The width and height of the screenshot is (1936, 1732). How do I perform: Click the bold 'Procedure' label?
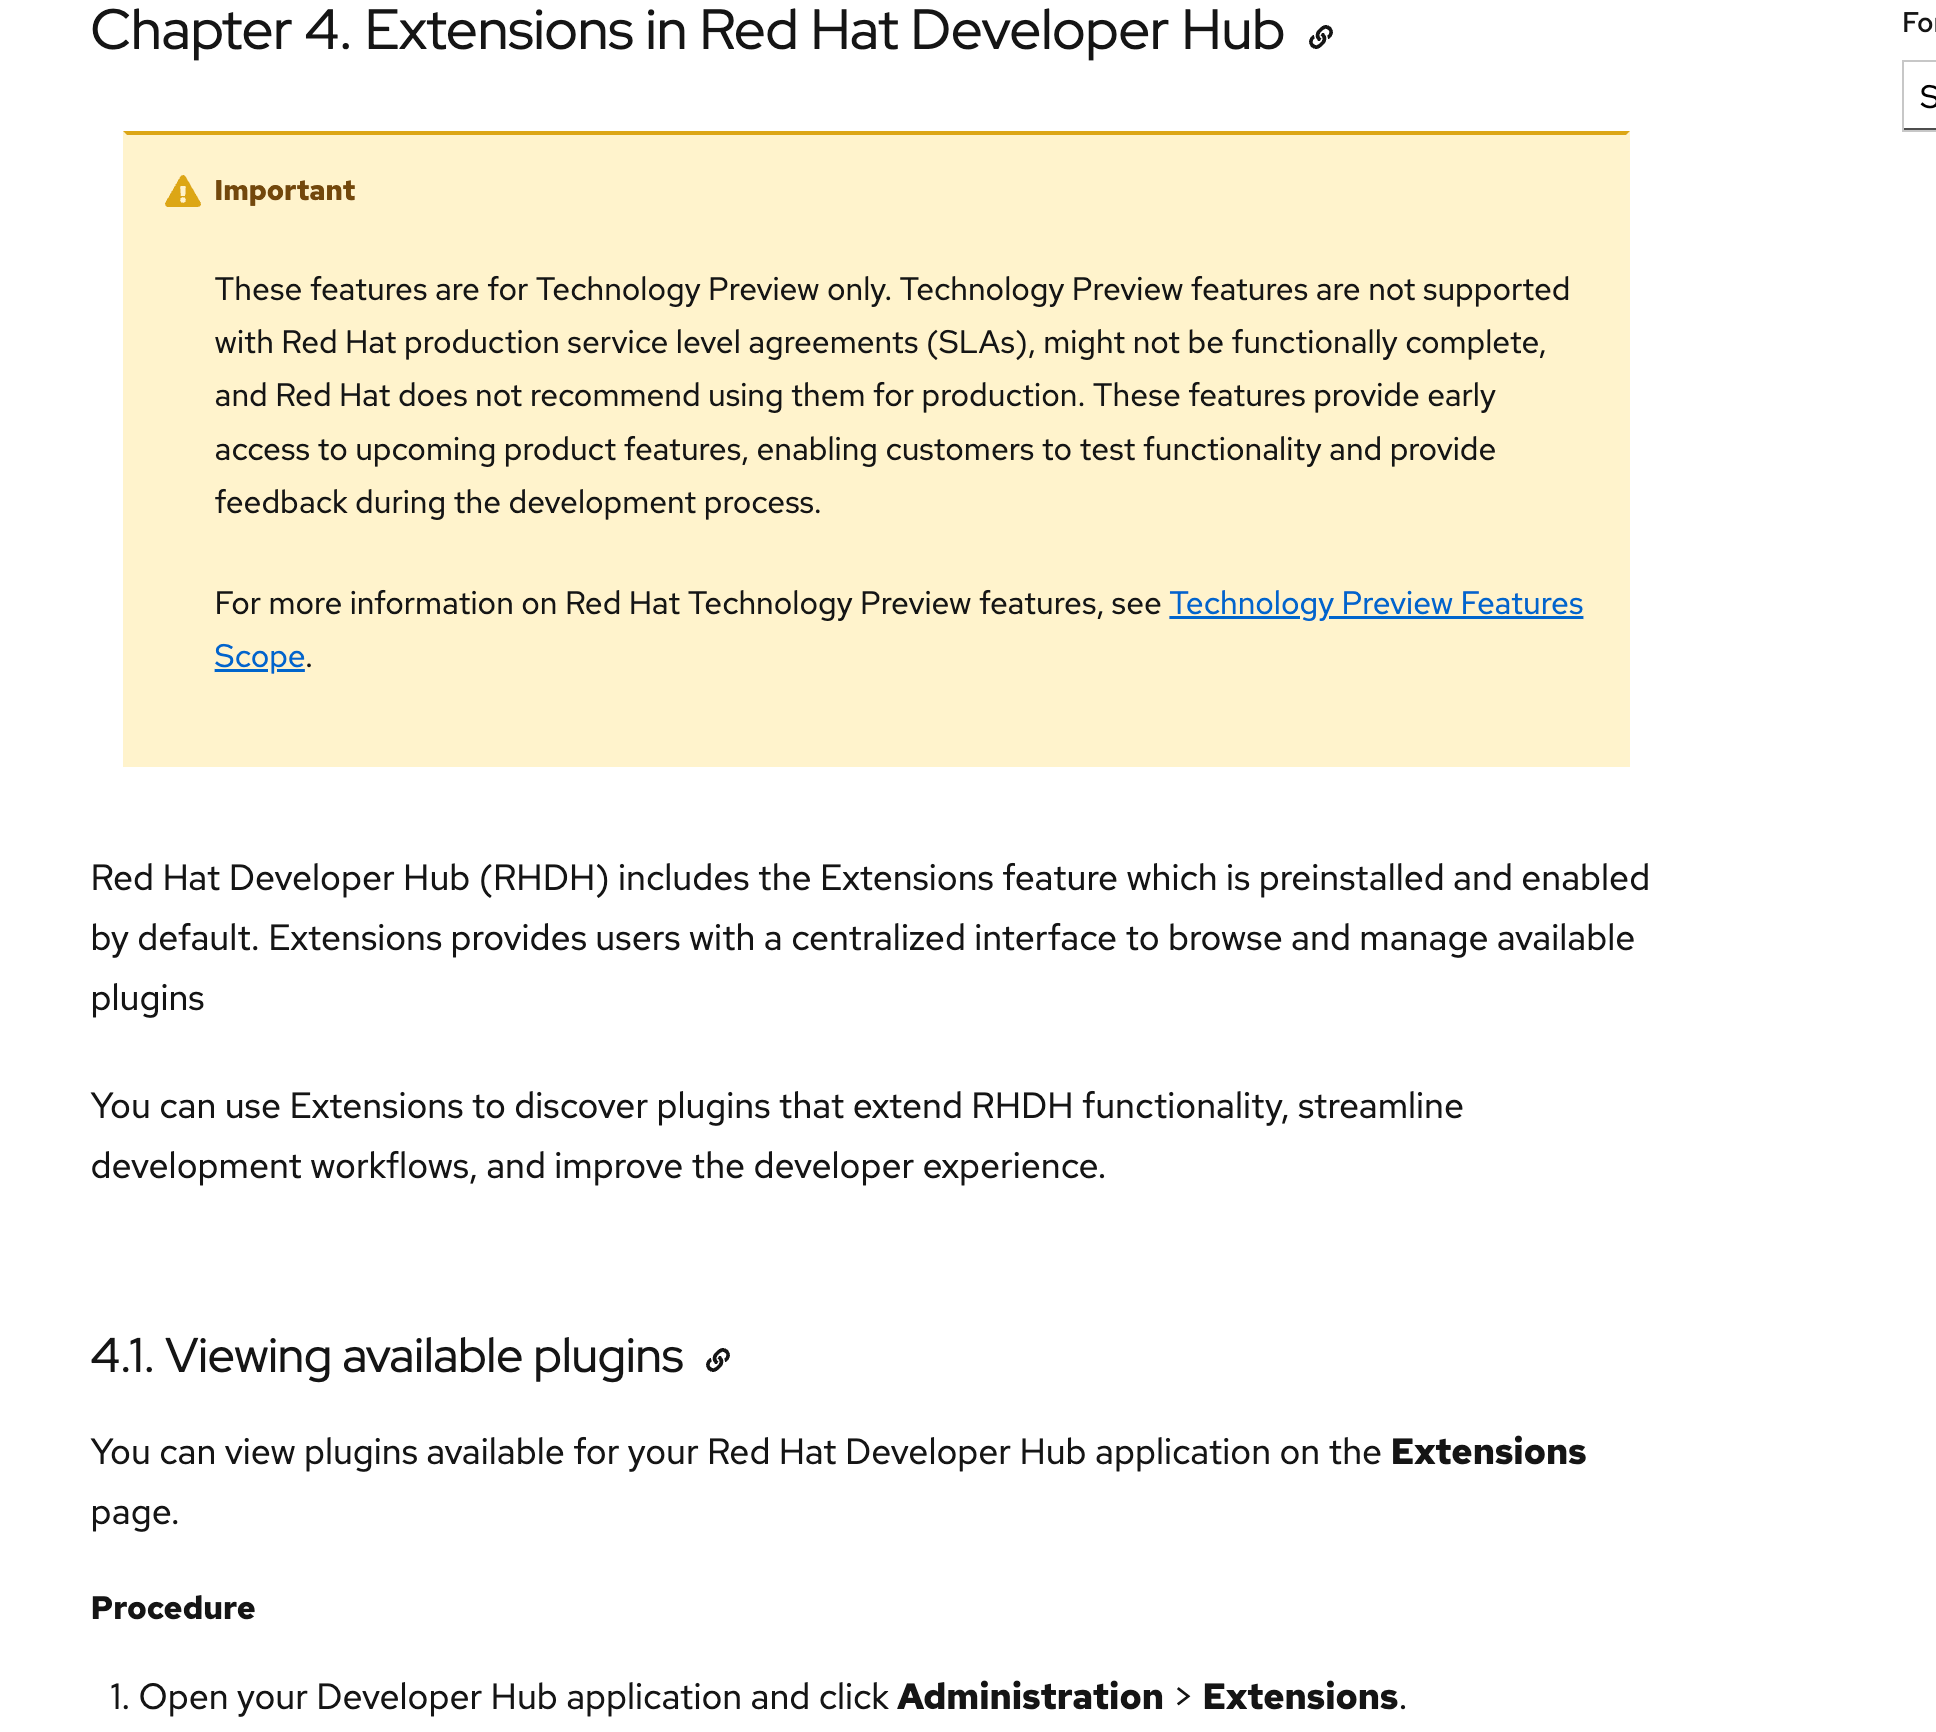click(x=173, y=1608)
